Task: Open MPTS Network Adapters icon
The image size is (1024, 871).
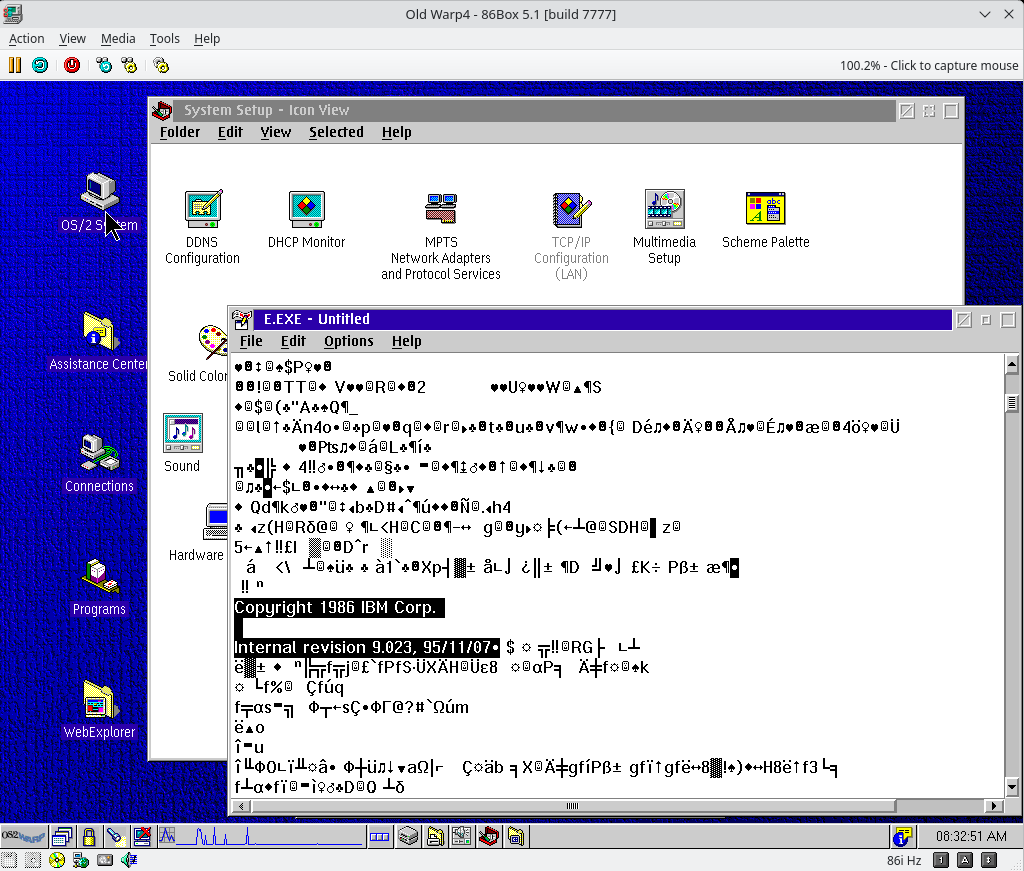Action: pos(440,209)
